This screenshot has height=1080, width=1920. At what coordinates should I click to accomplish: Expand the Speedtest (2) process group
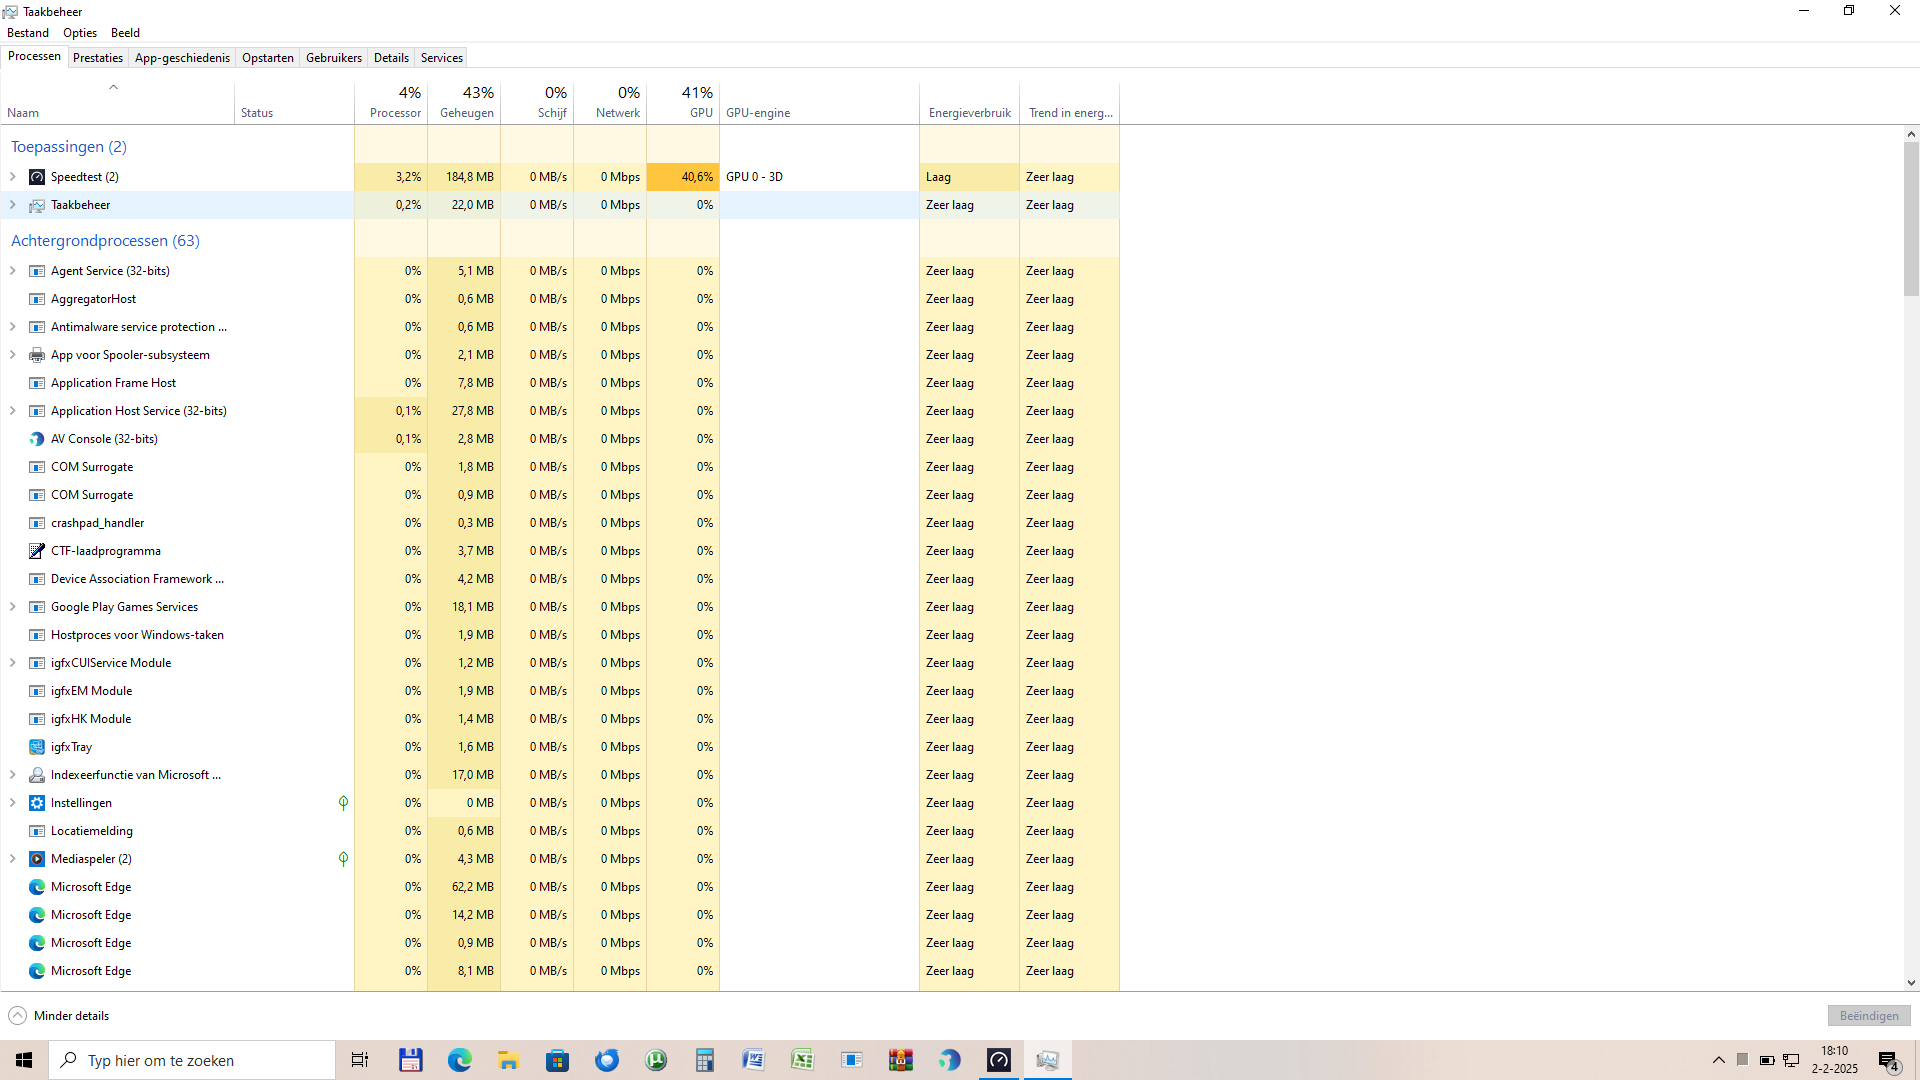tap(13, 177)
